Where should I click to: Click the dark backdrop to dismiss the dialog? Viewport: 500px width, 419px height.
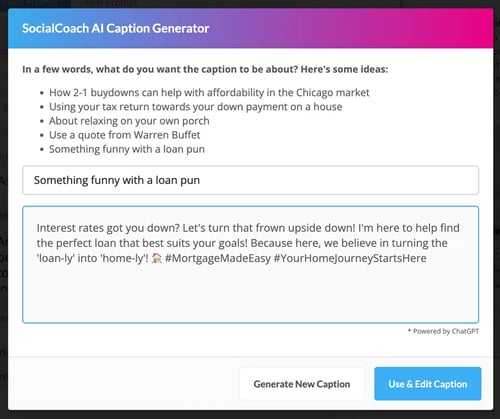(250, 415)
